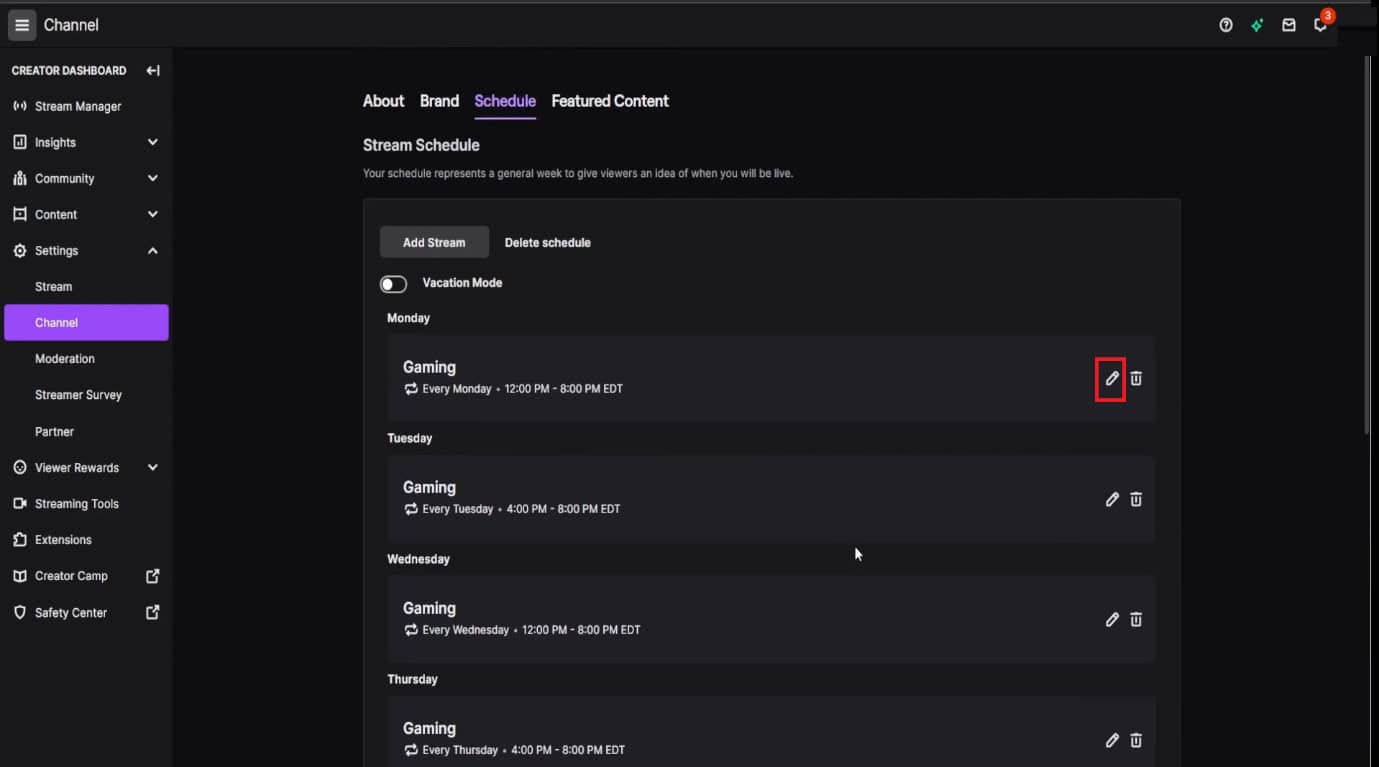
Task: Open the inbox mail icon
Action: [1289, 25]
